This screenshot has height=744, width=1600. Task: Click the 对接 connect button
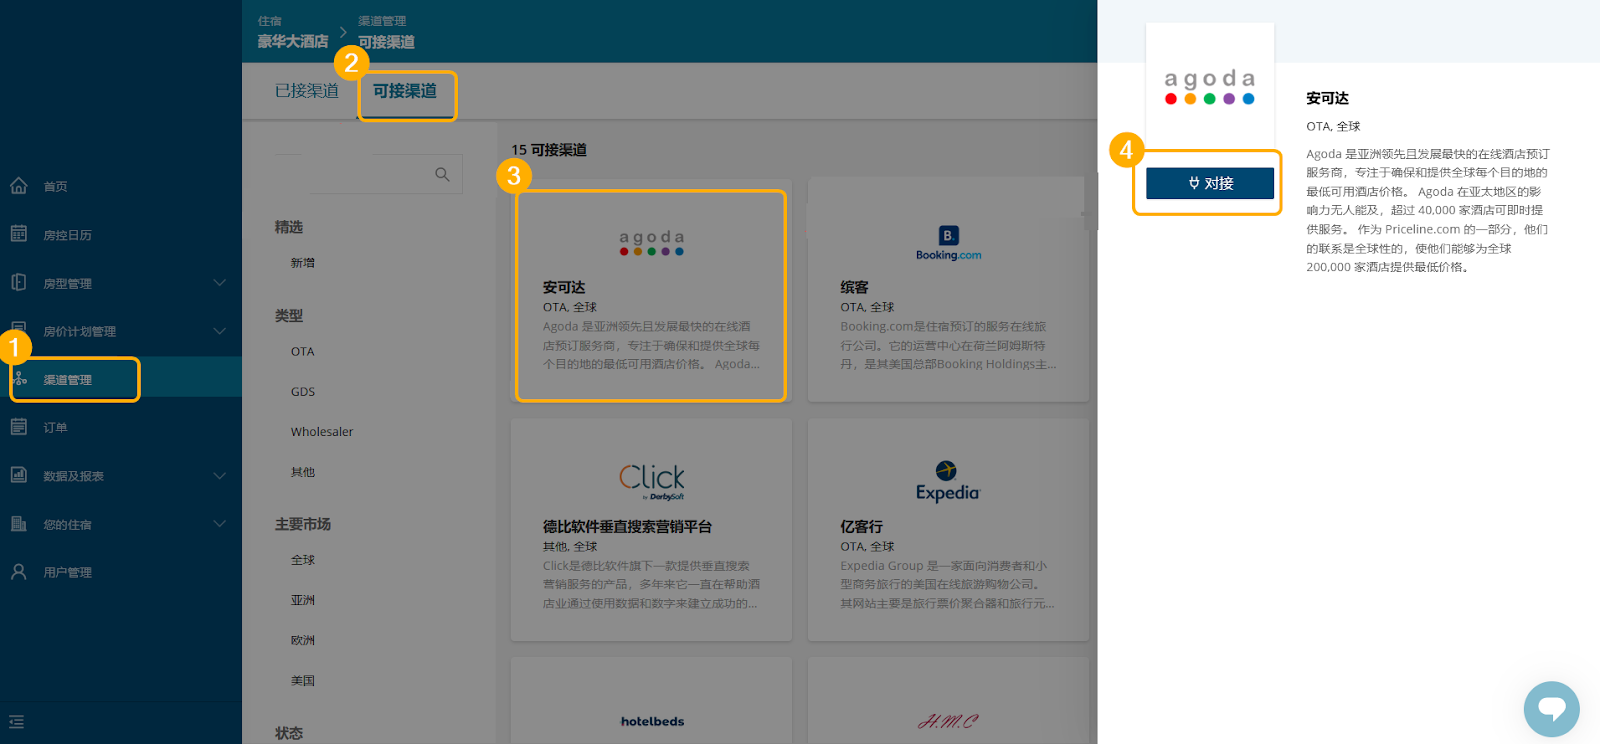1210,183
